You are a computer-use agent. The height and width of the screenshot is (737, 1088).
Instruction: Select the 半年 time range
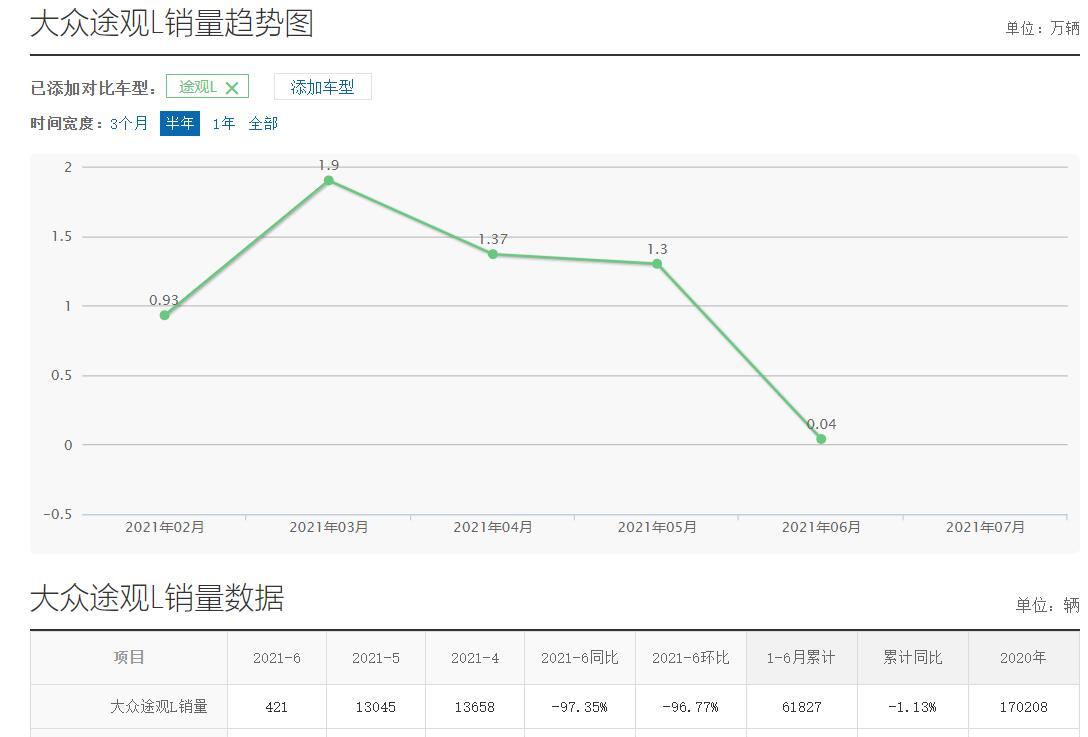180,124
